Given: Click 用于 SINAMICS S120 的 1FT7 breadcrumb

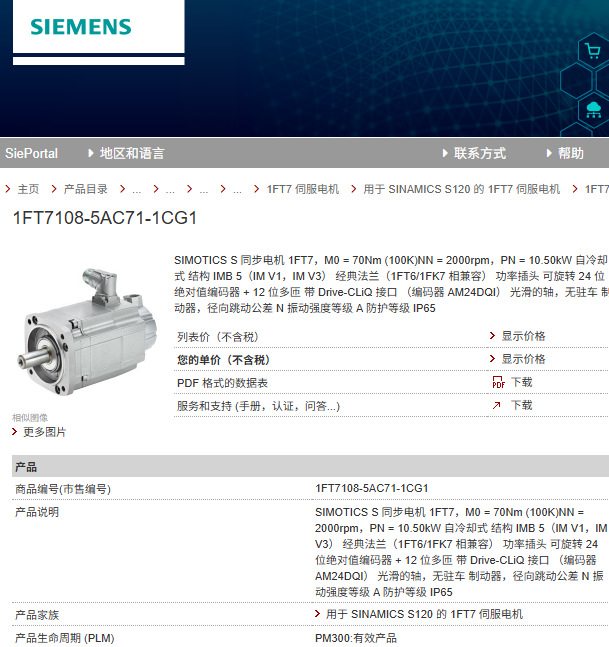Looking at the screenshot, I should (x=461, y=189).
